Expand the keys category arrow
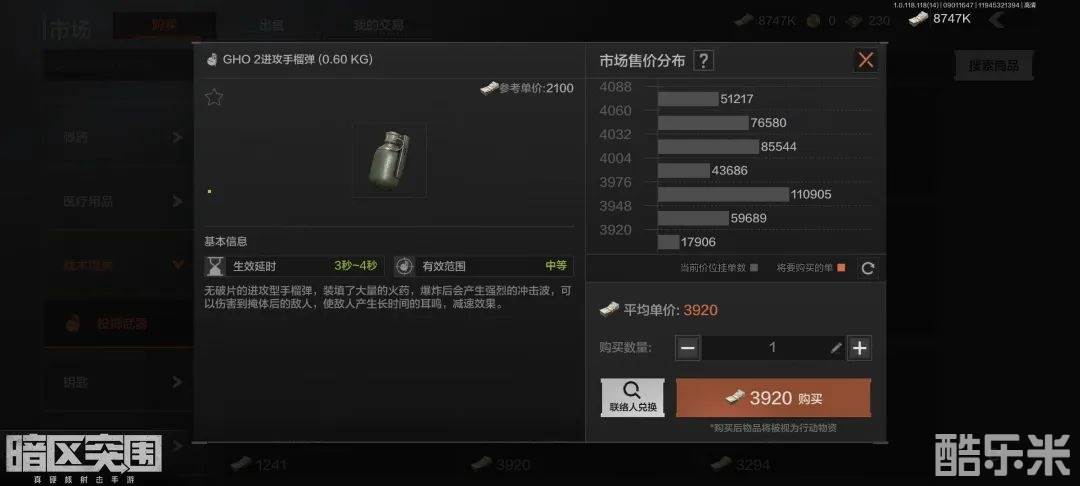This screenshot has width=1080, height=486. point(177,382)
